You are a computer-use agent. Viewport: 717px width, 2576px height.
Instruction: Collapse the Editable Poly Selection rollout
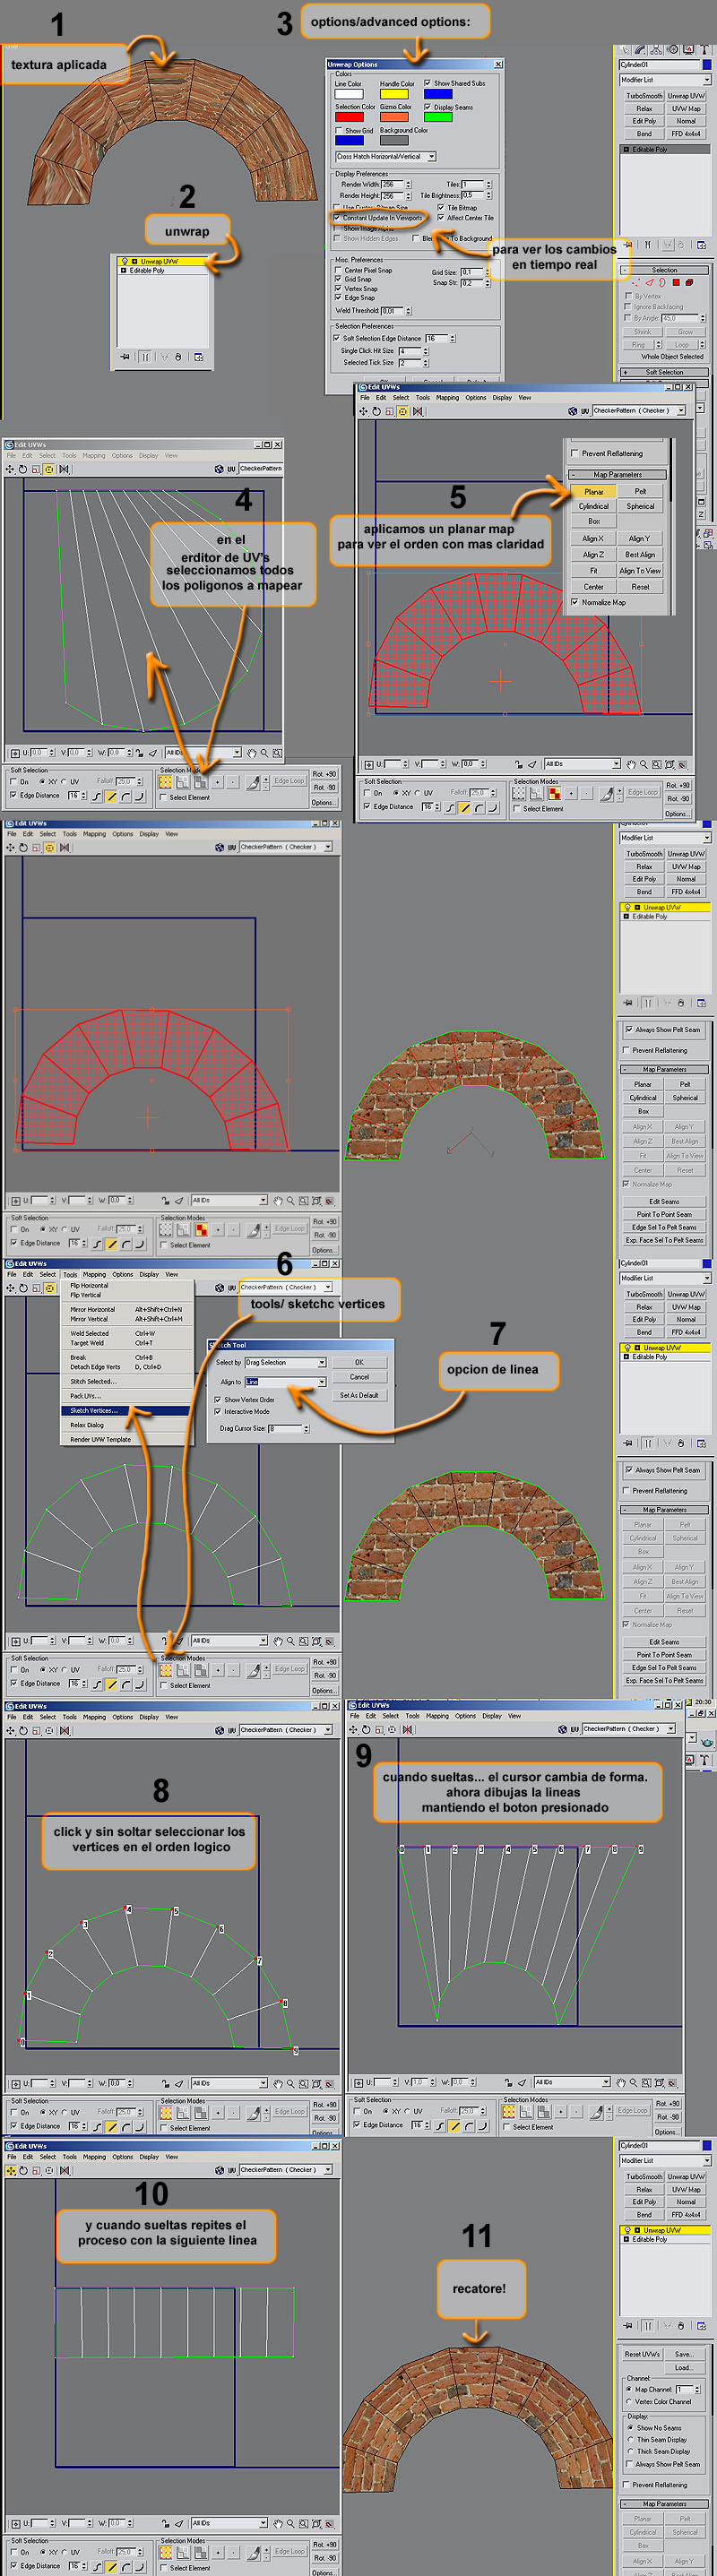(665, 270)
